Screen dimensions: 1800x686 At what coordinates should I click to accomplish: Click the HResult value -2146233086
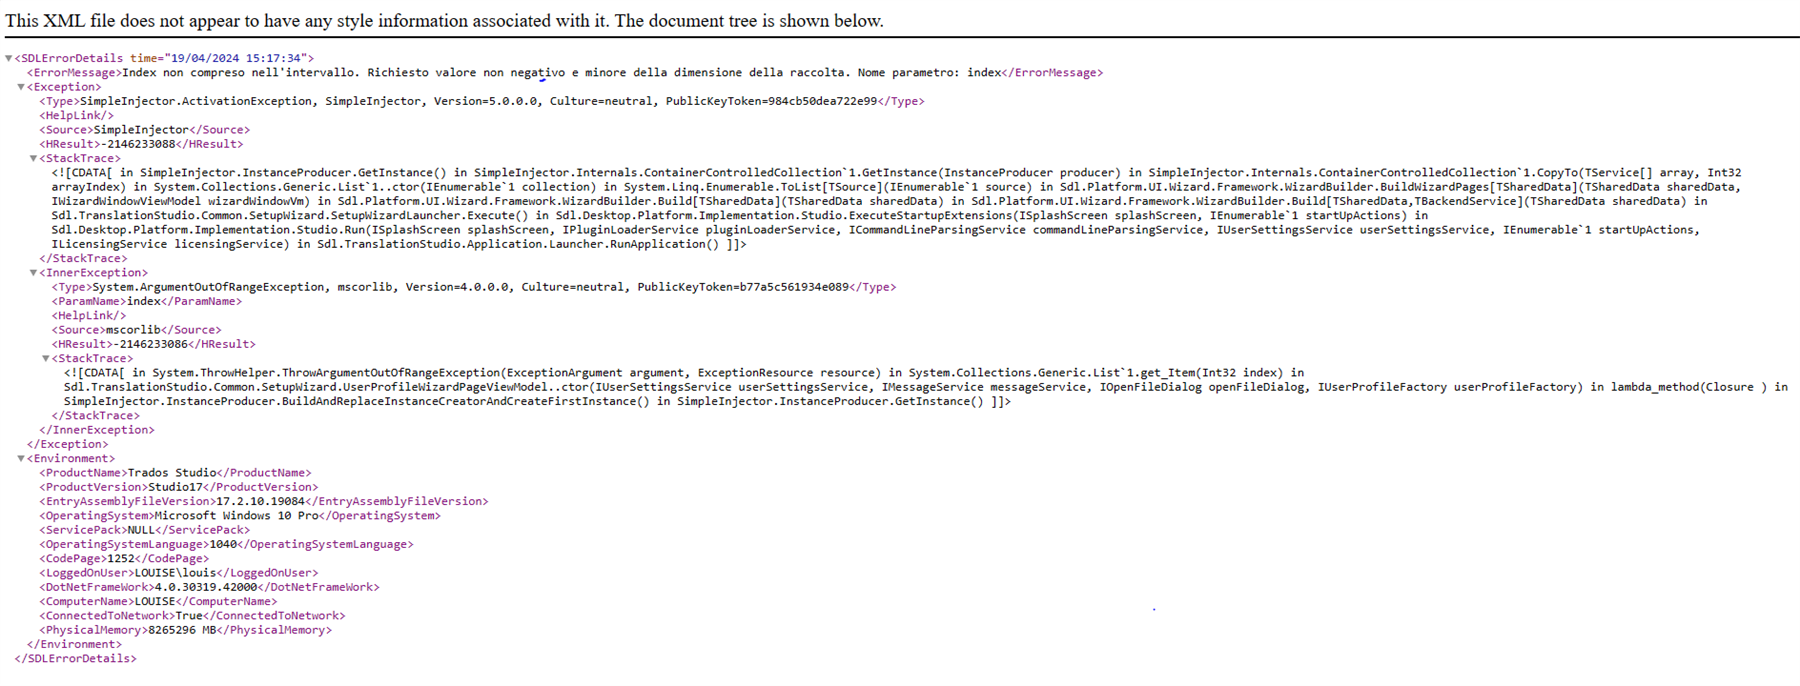153,344
